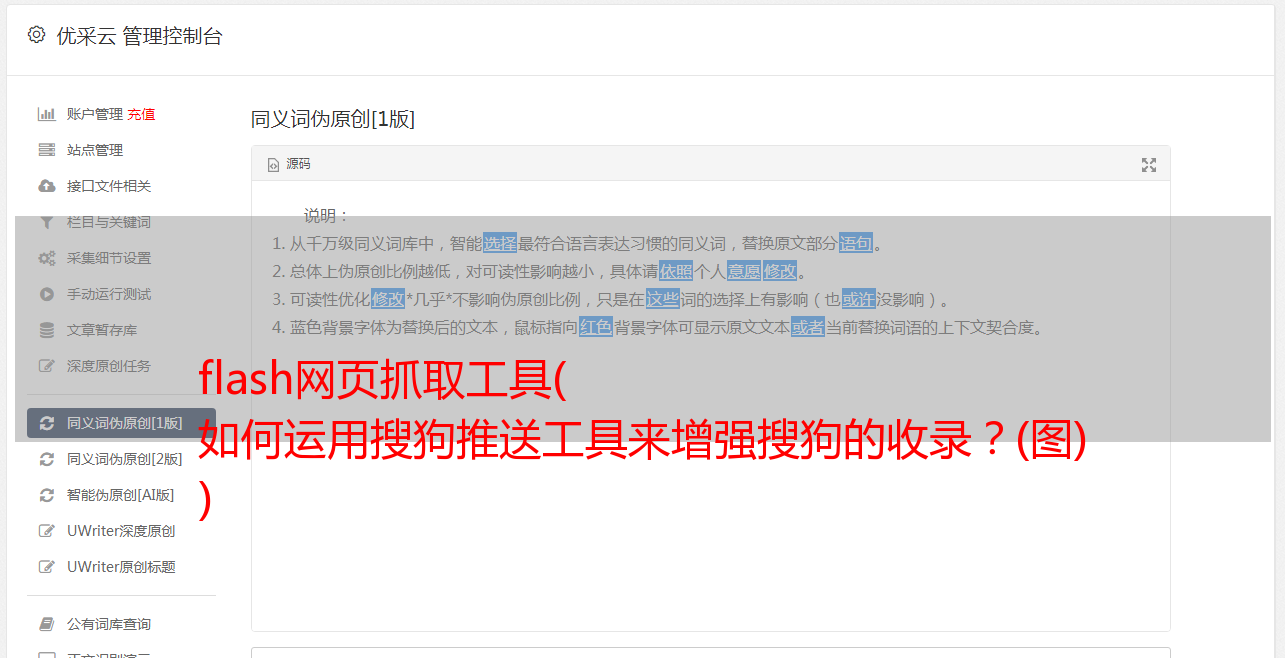Image resolution: width=1285 pixels, height=658 pixels.
Task: Click highlighted word 选择 in editor
Action: click(500, 243)
